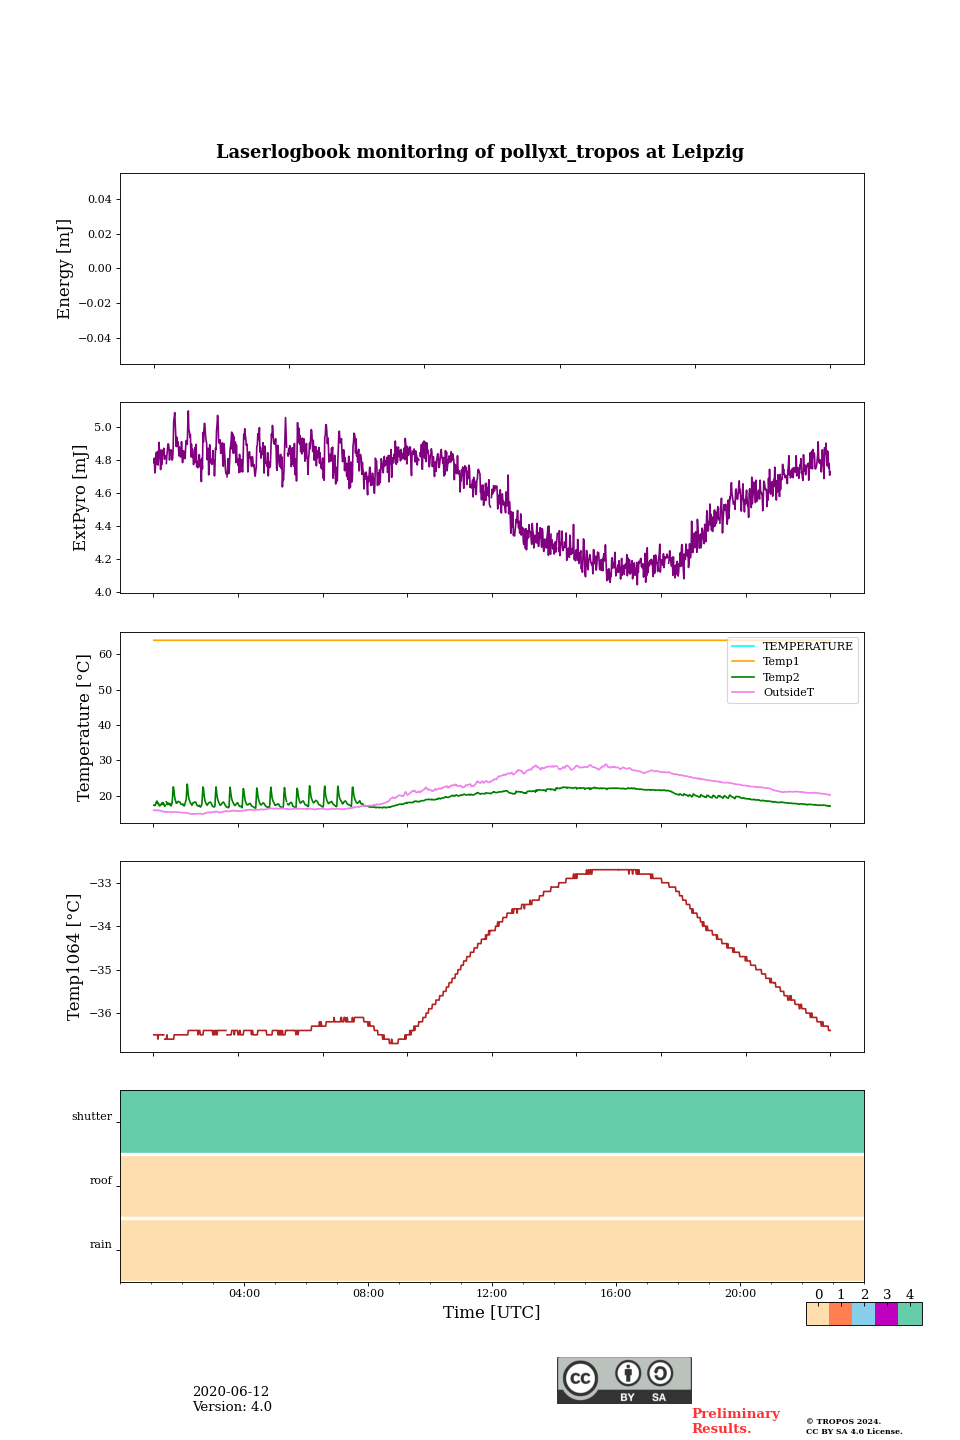Click the 2020-06-12 date text

[x=231, y=1392]
